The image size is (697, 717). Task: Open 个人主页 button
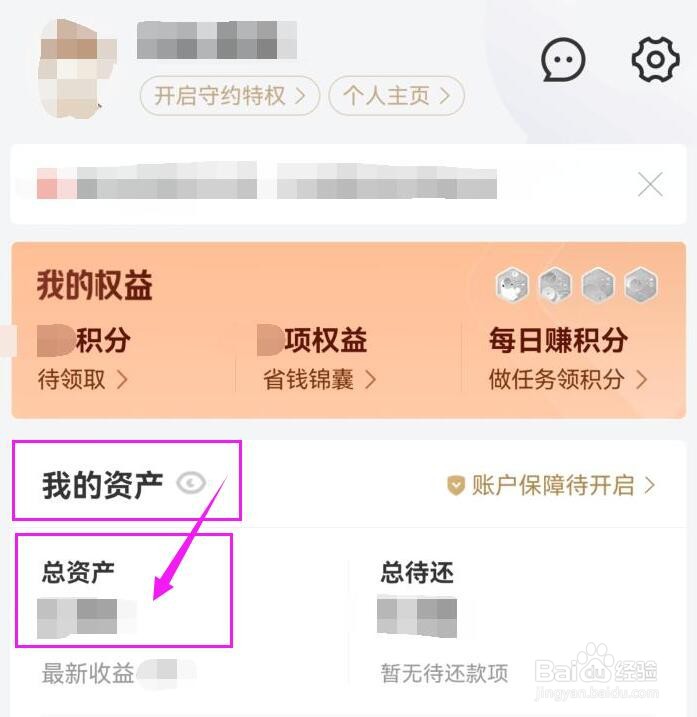(x=397, y=96)
